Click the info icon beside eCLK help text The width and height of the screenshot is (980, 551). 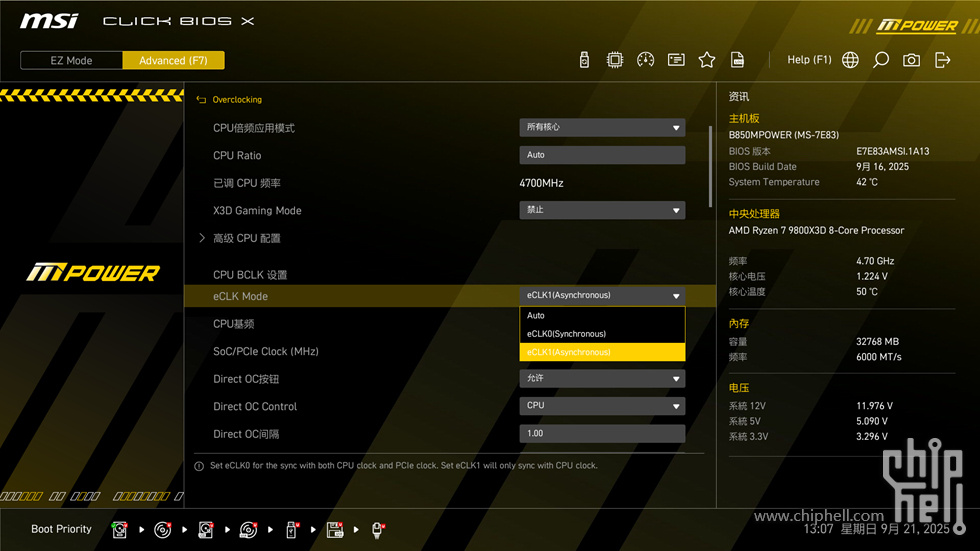click(x=199, y=466)
